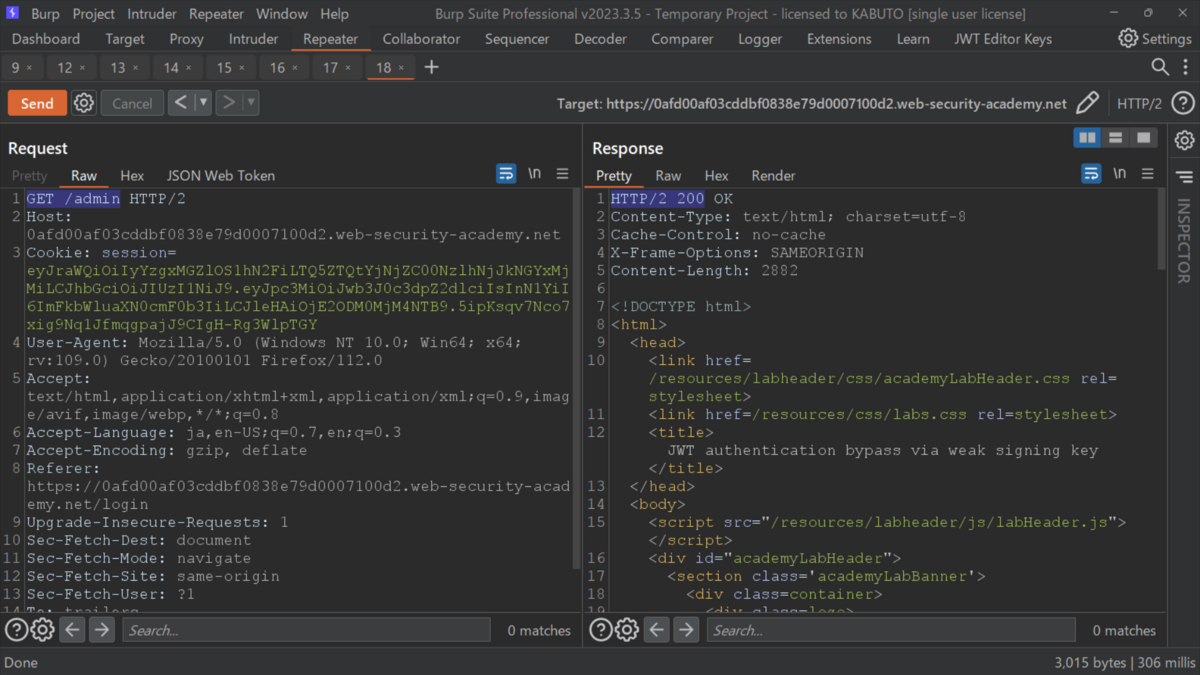Viewport: 1200px width, 675px height.
Task: Open the history back dropdown arrow
Action: click(x=203, y=103)
